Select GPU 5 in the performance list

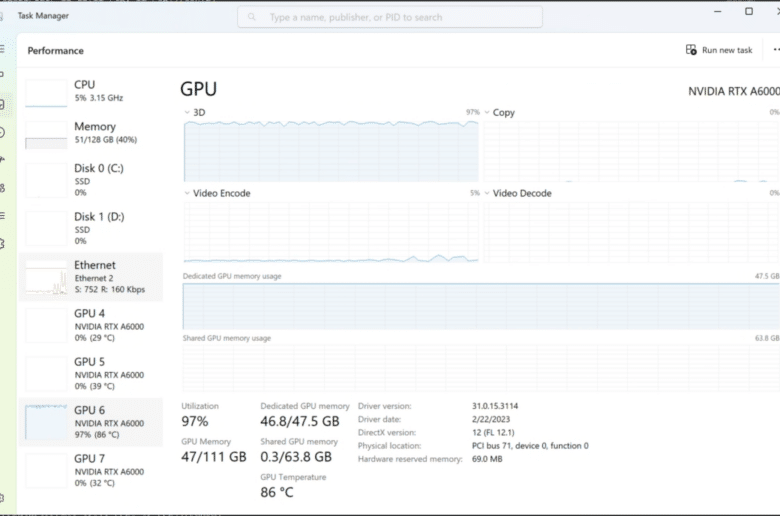pyautogui.click(x=91, y=373)
